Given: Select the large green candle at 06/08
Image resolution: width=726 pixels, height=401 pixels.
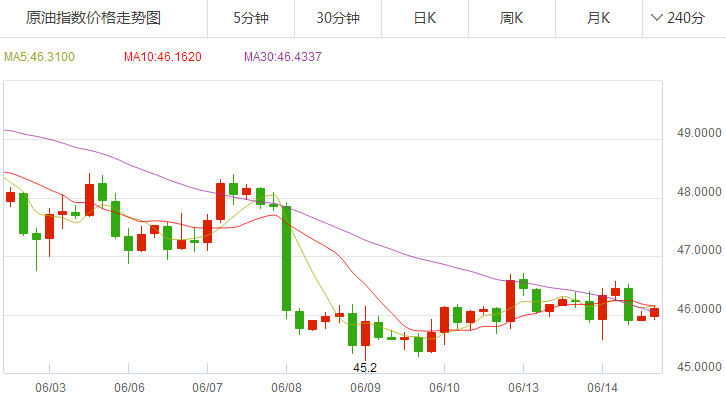Looking at the screenshot, I should [287, 258].
